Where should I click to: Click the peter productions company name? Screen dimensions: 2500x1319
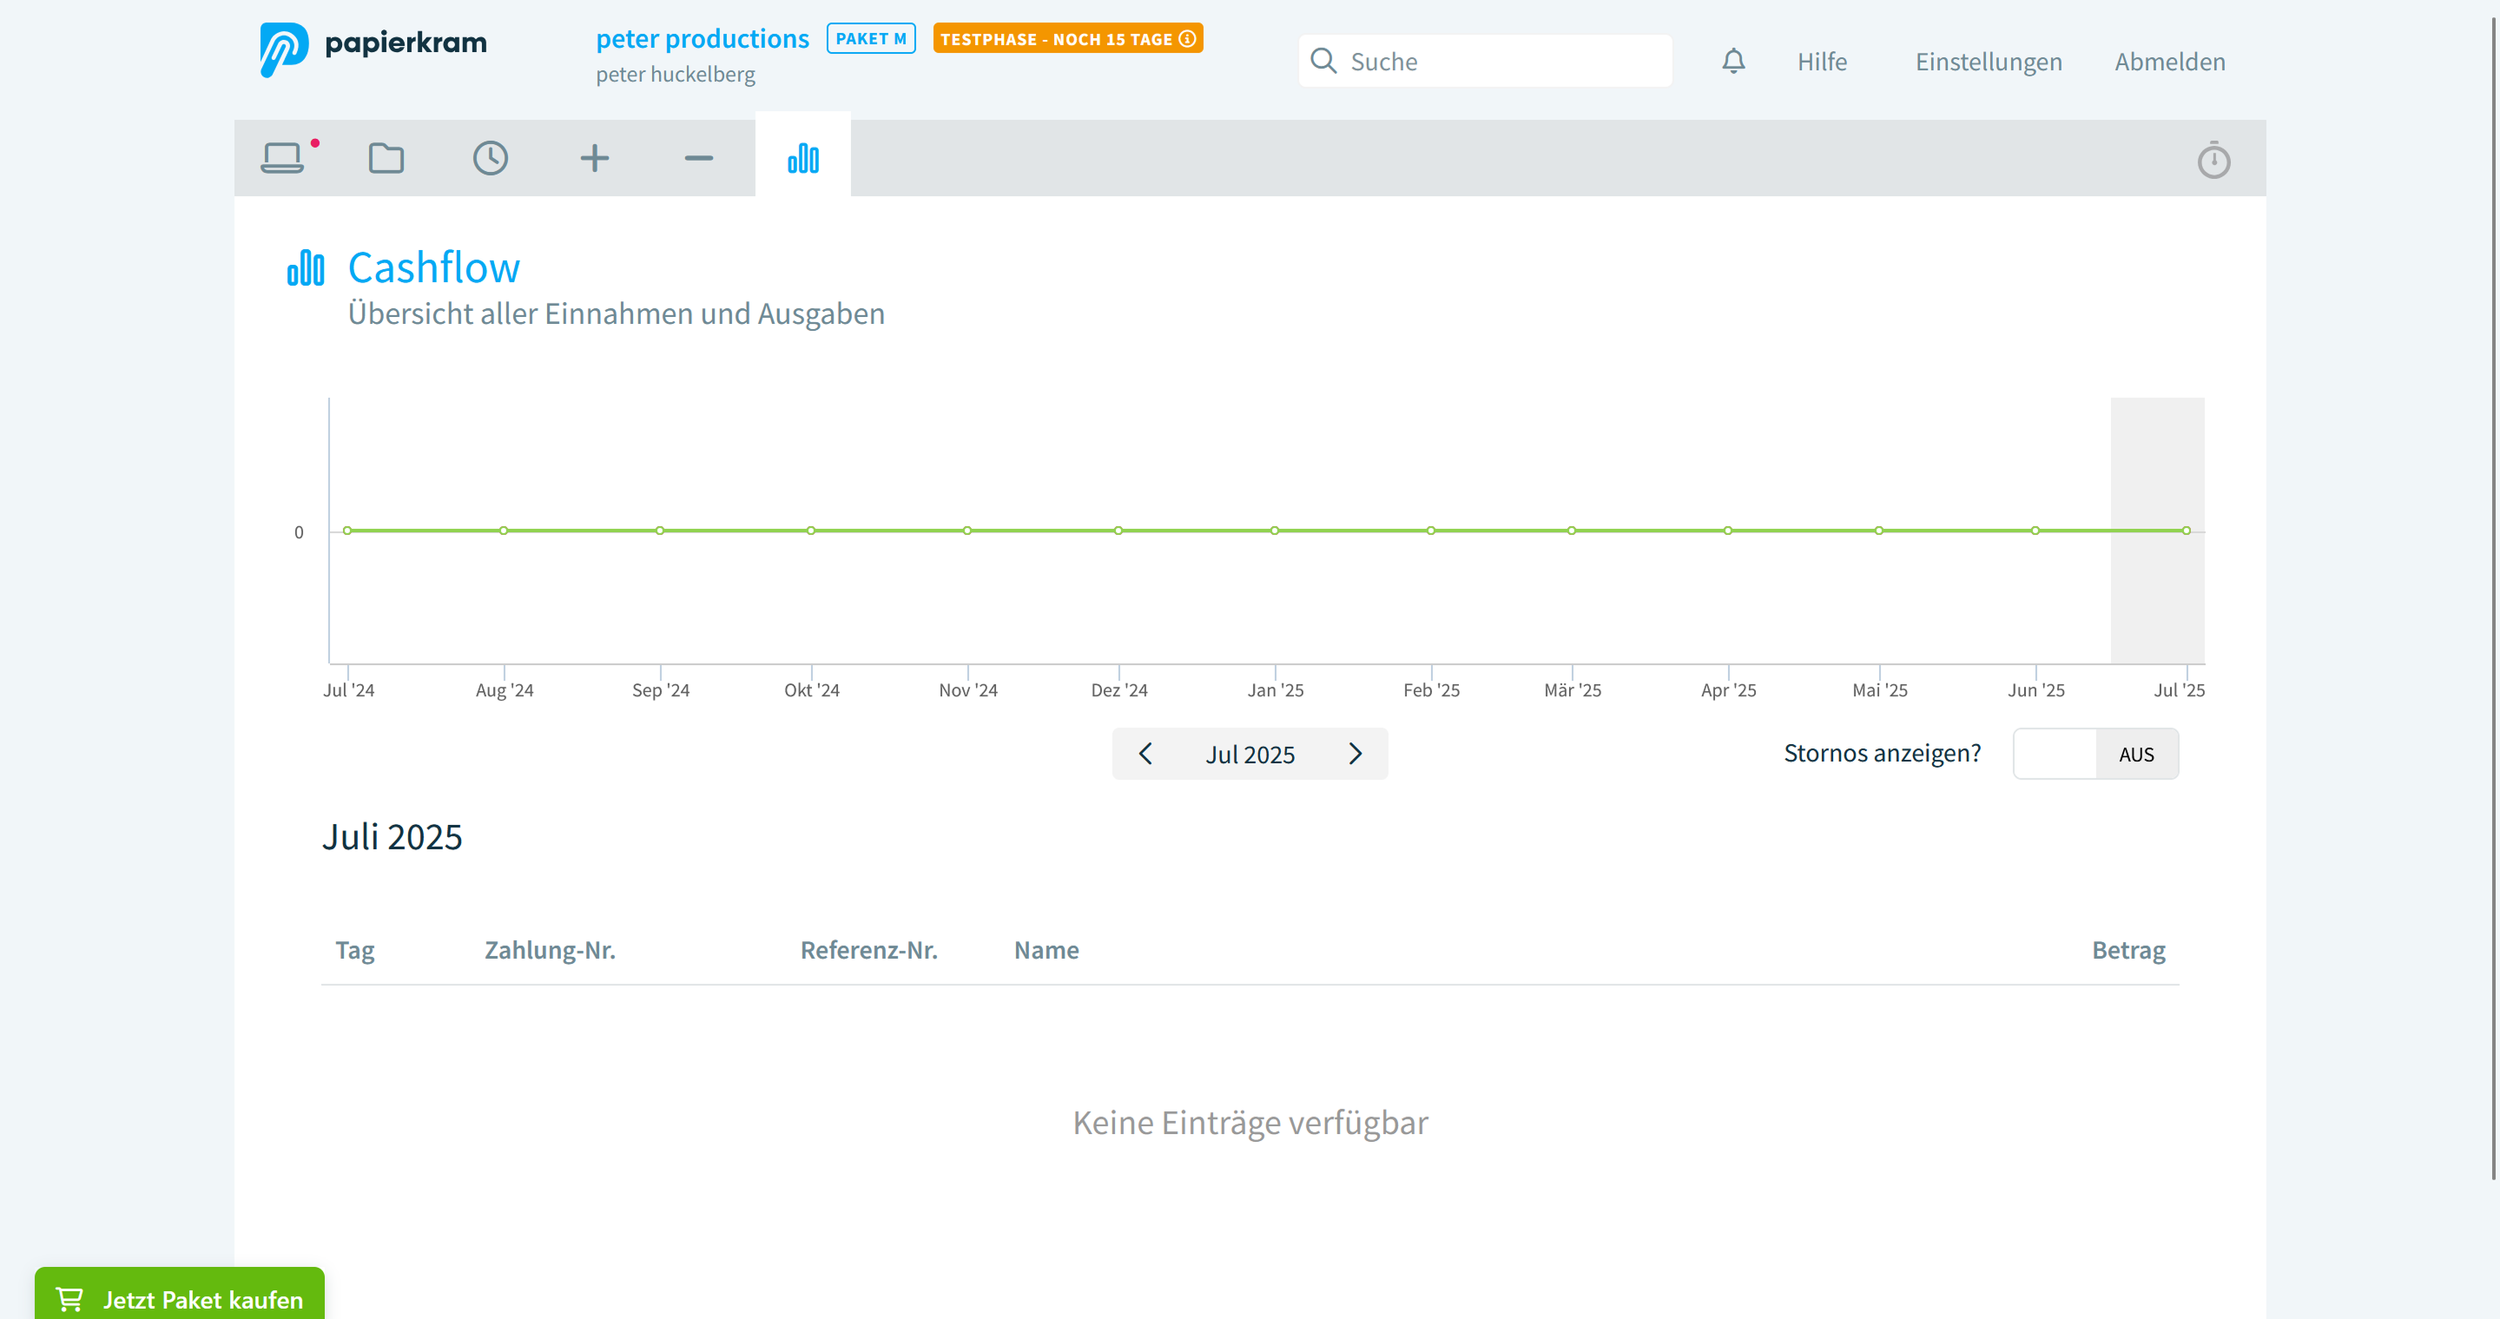702,39
